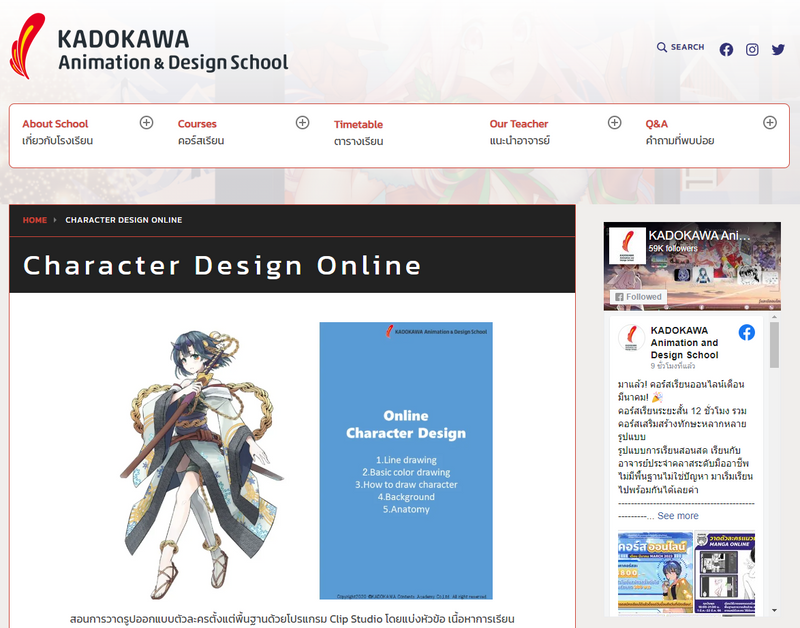Open the Facebook logo on the post
Image resolution: width=800 pixels, height=628 pixels.
point(746,333)
